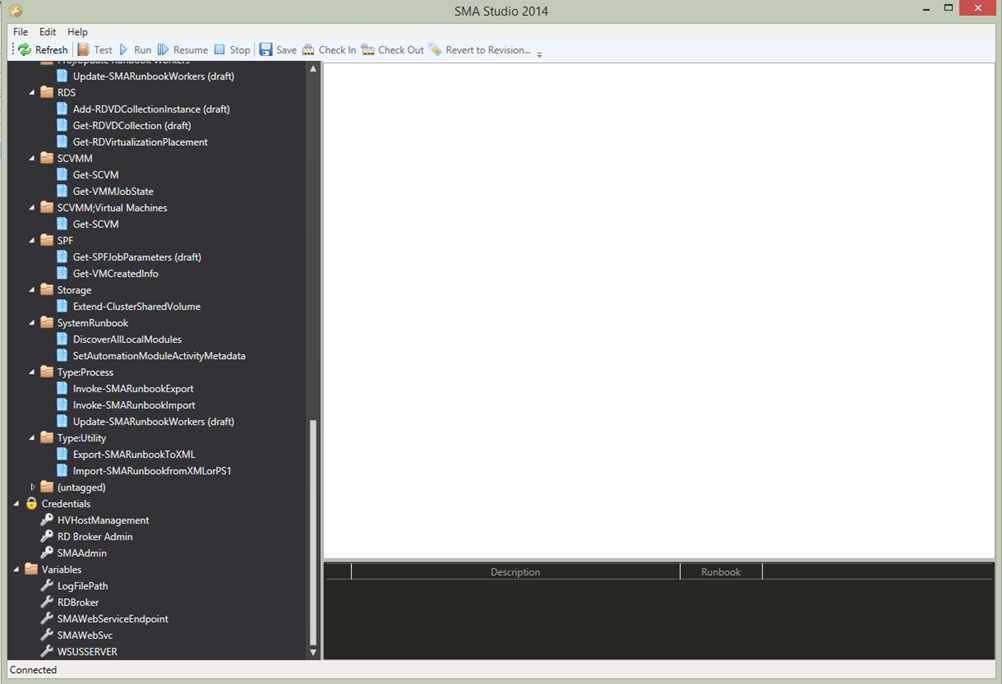Click the wrench icon beside SMAWebServiceEndpoint
The width and height of the screenshot is (1002, 684).
click(47, 619)
